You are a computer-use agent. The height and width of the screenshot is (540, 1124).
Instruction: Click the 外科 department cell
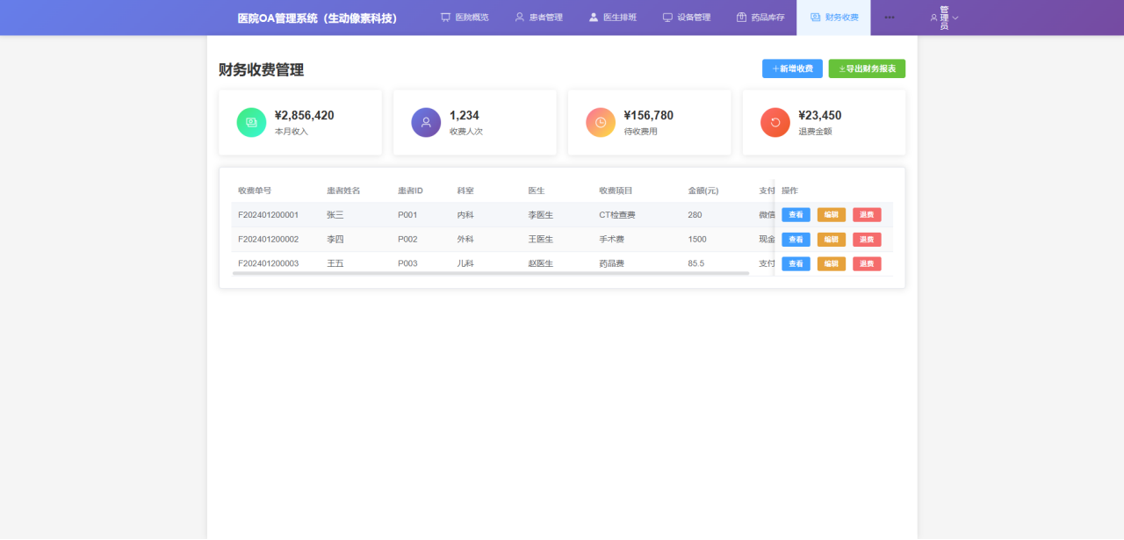465,239
